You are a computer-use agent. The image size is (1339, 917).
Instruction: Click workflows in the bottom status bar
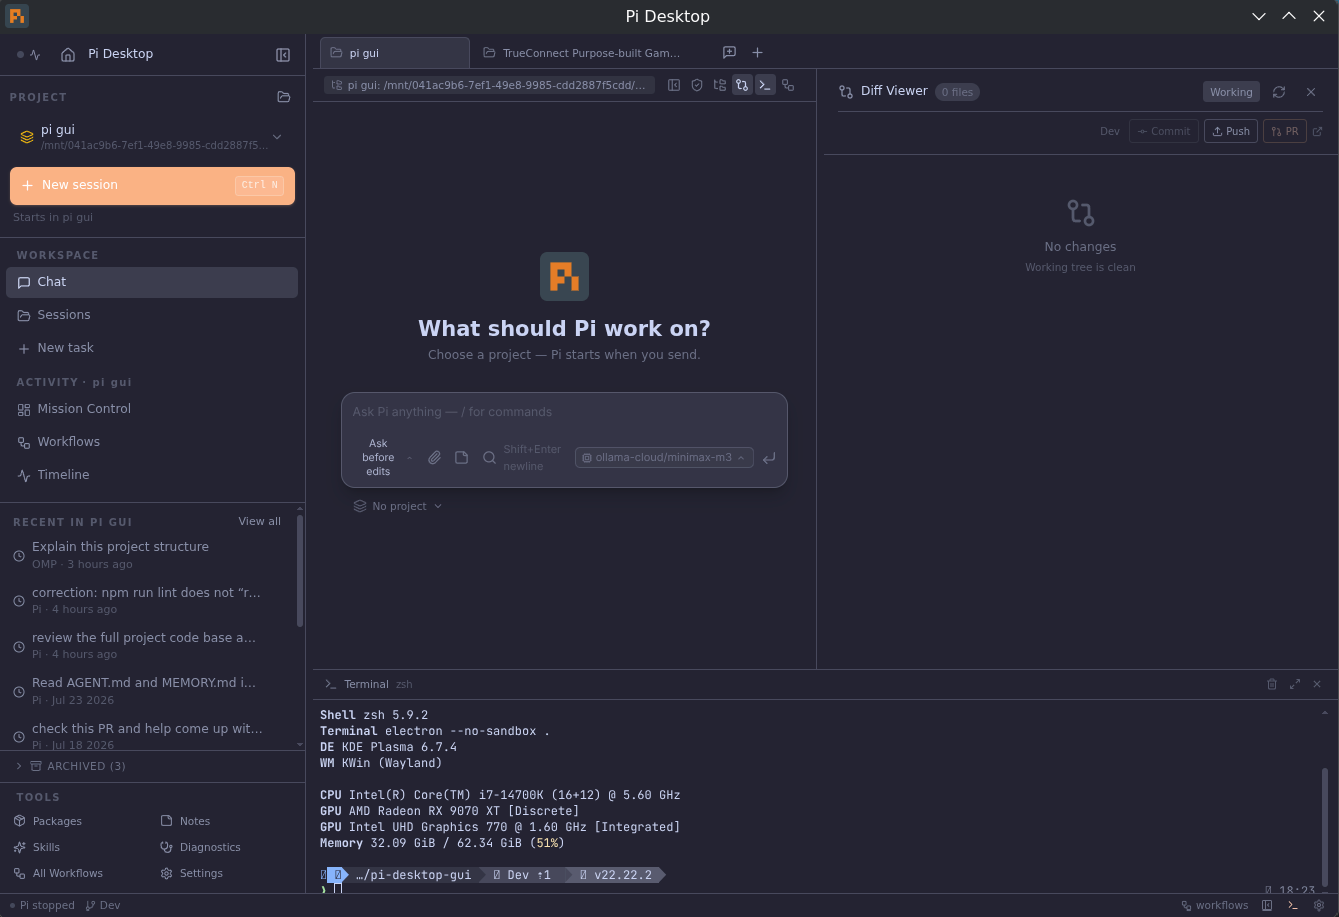click(x=1215, y=905)
